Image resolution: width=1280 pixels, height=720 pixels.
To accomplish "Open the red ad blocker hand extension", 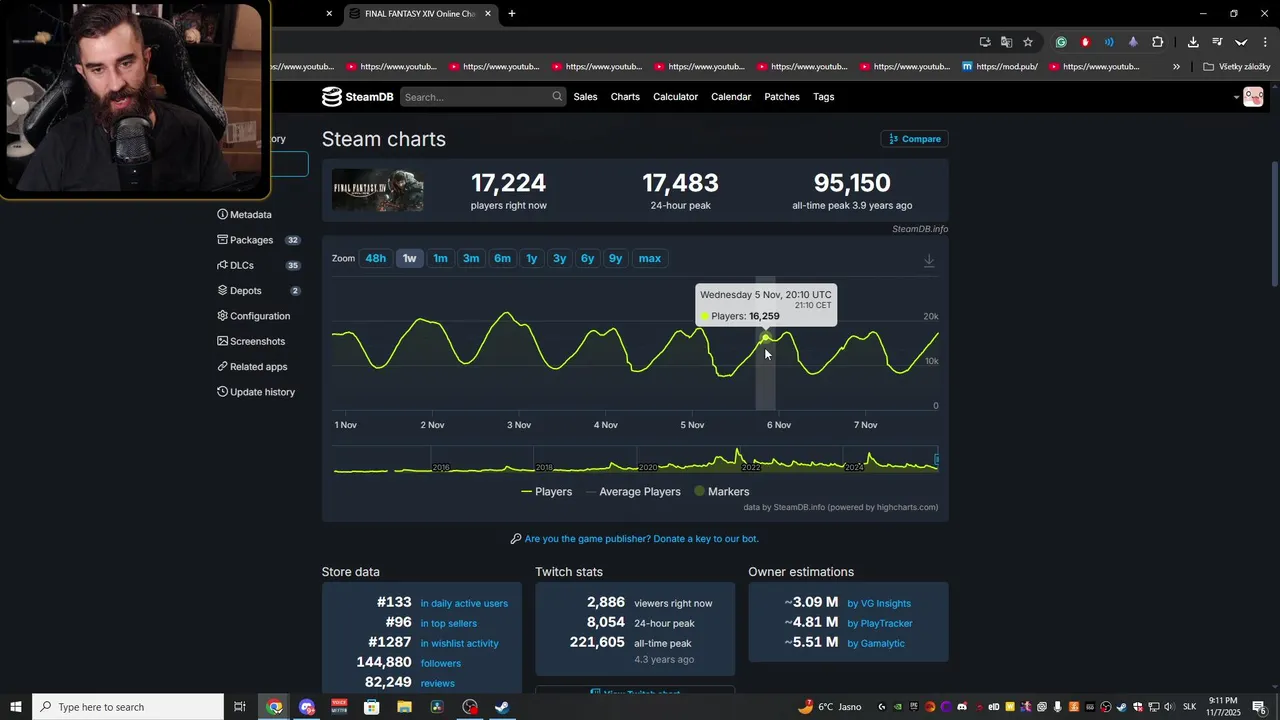I will point(1085,42).
